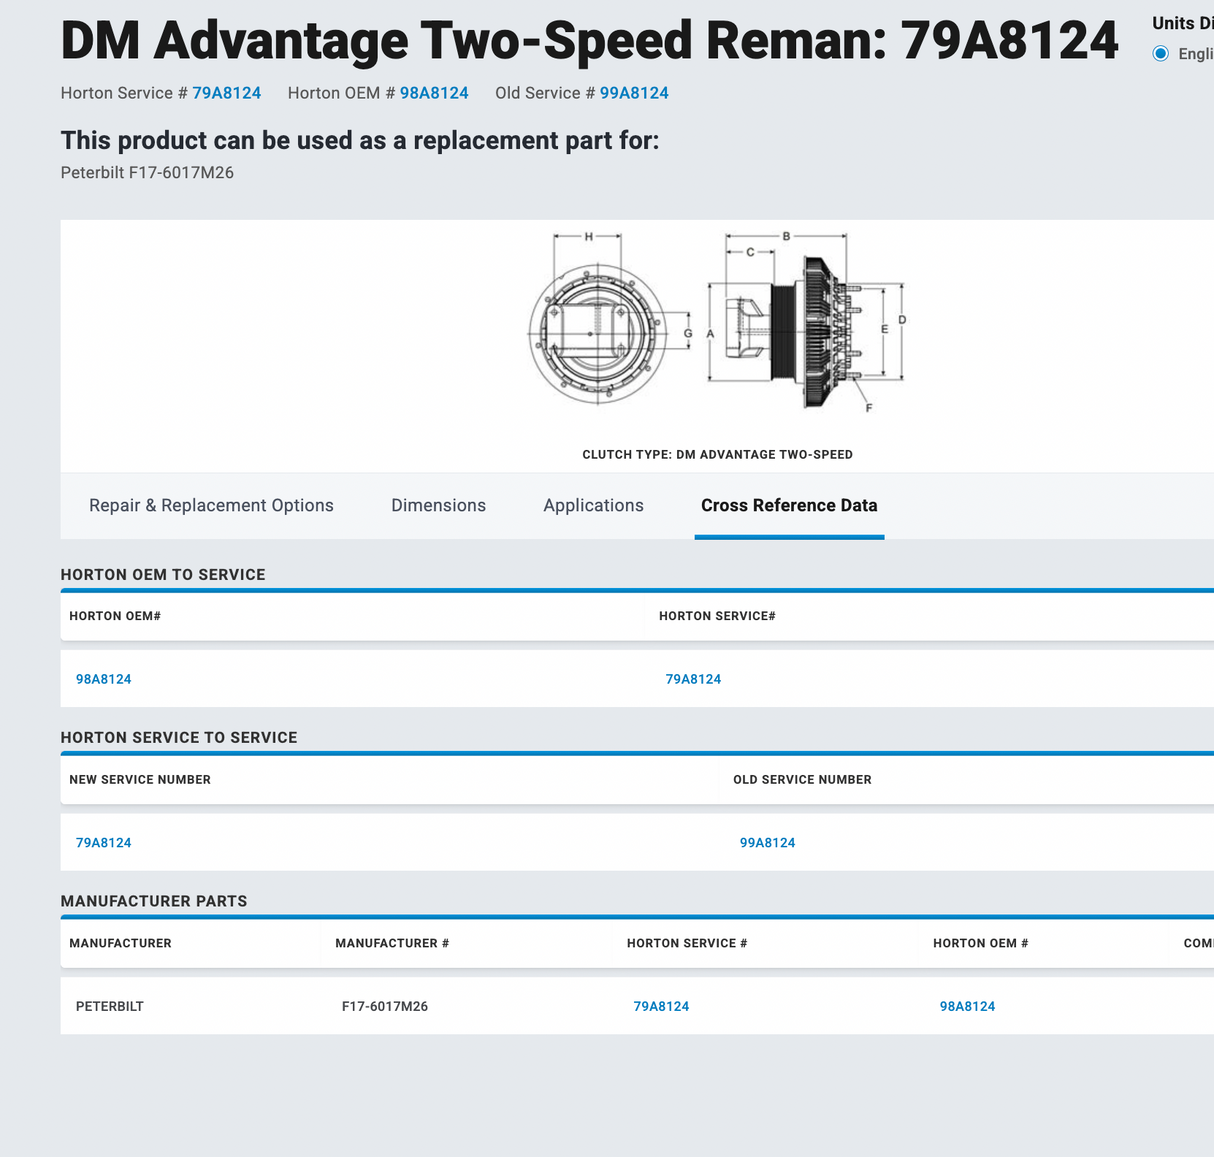Click the PETERBILT manufacturer cell
This screenshot has width=1214, height=1157.
pos(110,1006)
